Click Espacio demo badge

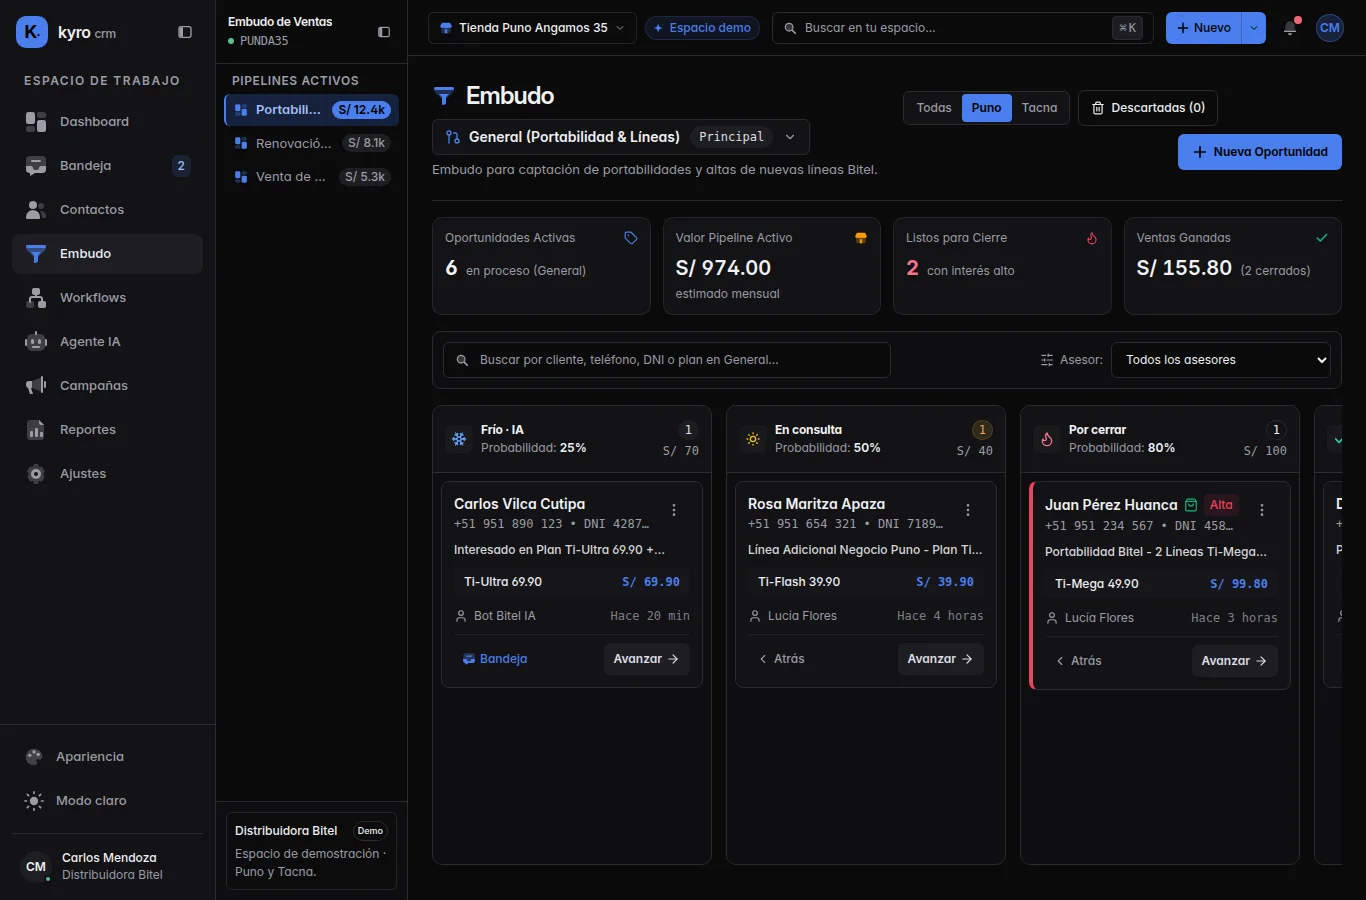(x=702, y=28)
